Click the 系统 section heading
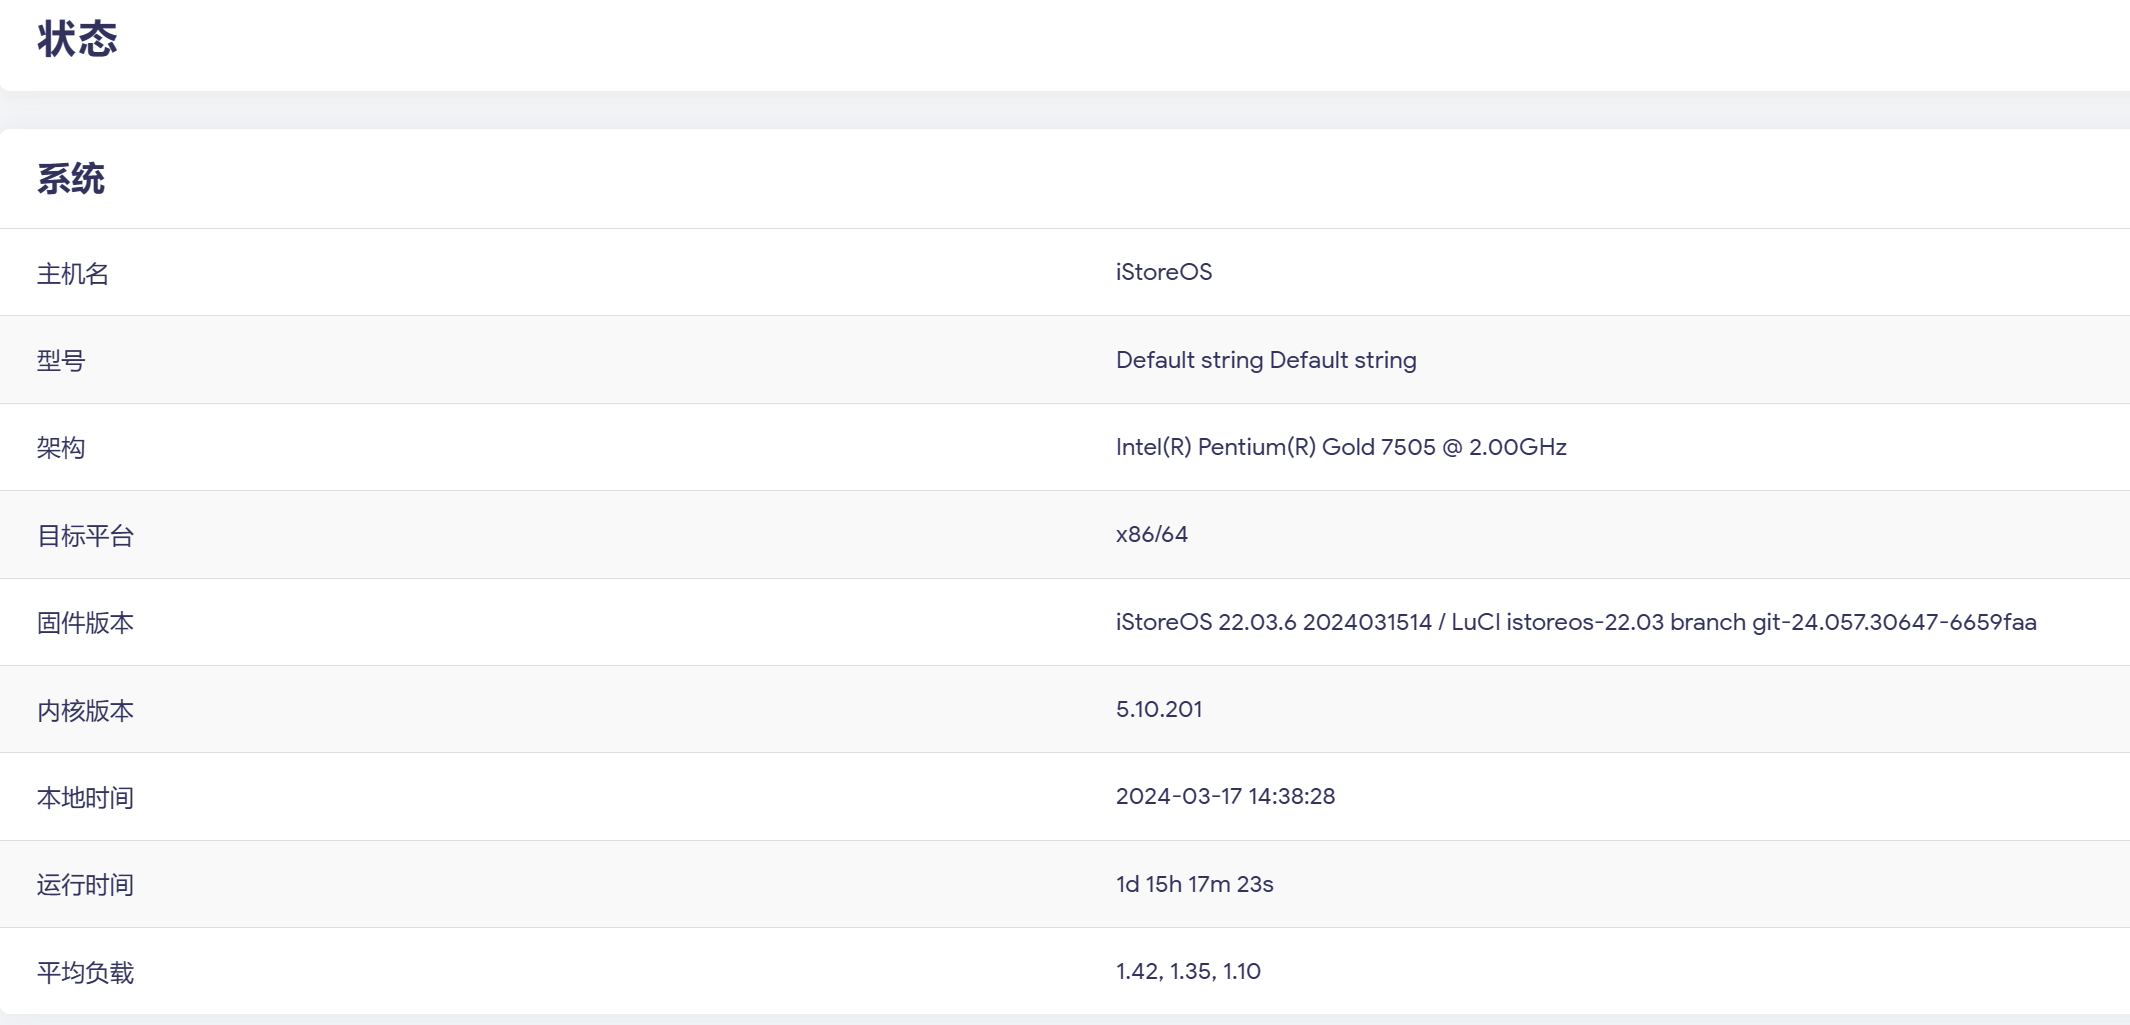The height and width of the screenshot is (1025, 2130). (71, 179)
